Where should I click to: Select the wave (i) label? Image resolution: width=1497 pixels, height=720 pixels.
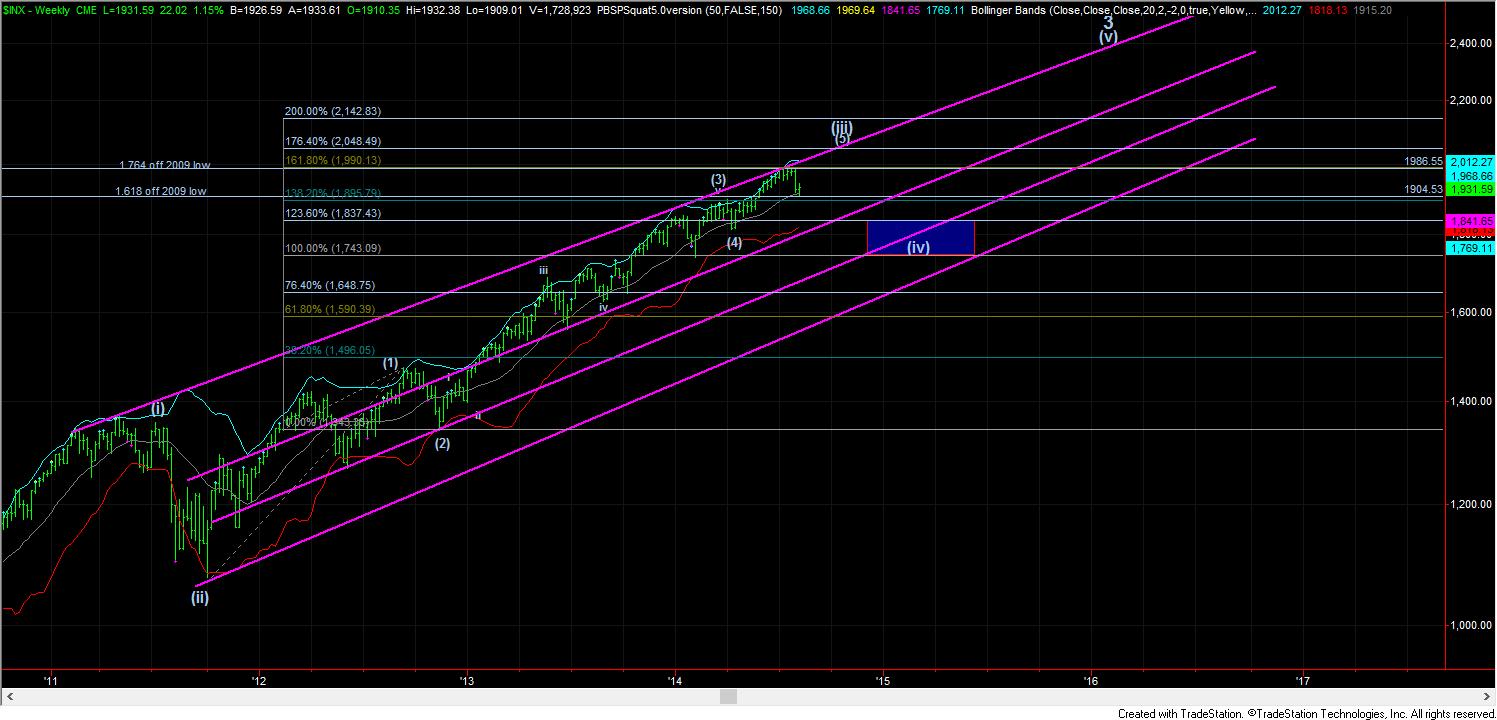(x=158, y=408)
